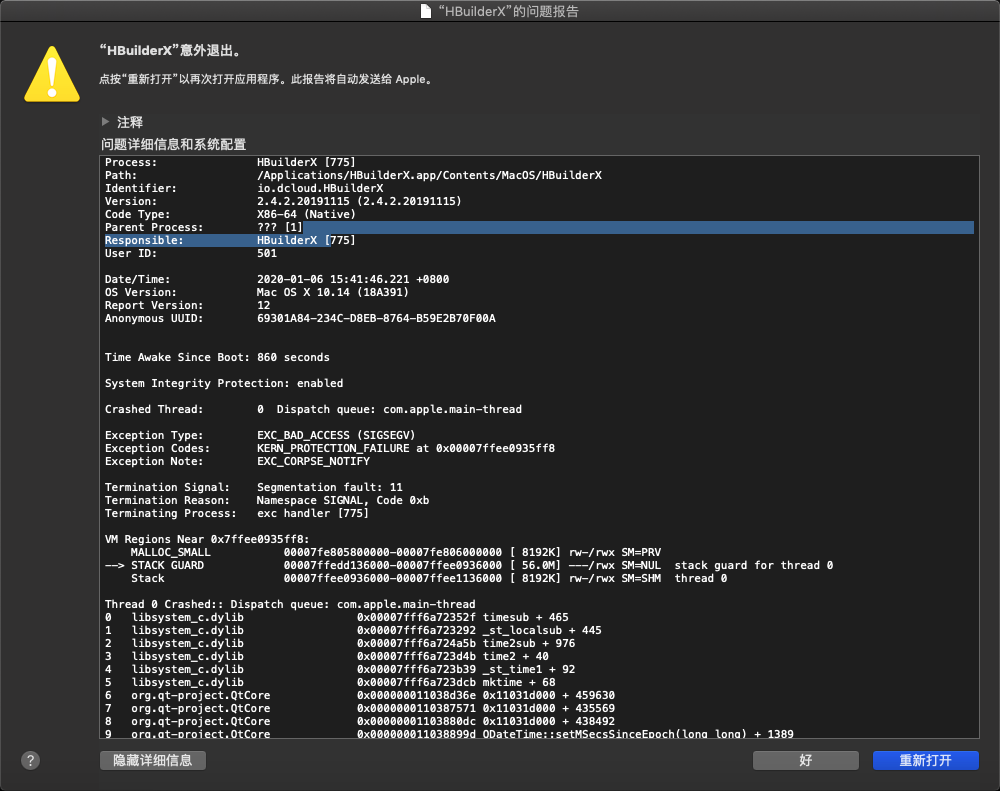Click the VM Regions Near 0x7ffee0935ff8 line
Viewport: 1000px width, 791px height.
pyautogui.click(x=207, y=540)
